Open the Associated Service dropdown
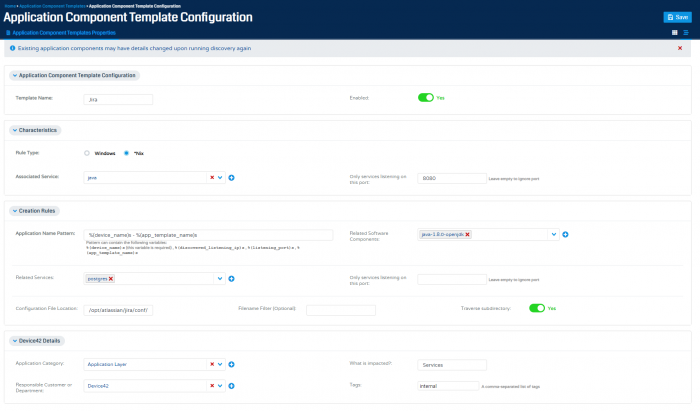 pos(220,178)
